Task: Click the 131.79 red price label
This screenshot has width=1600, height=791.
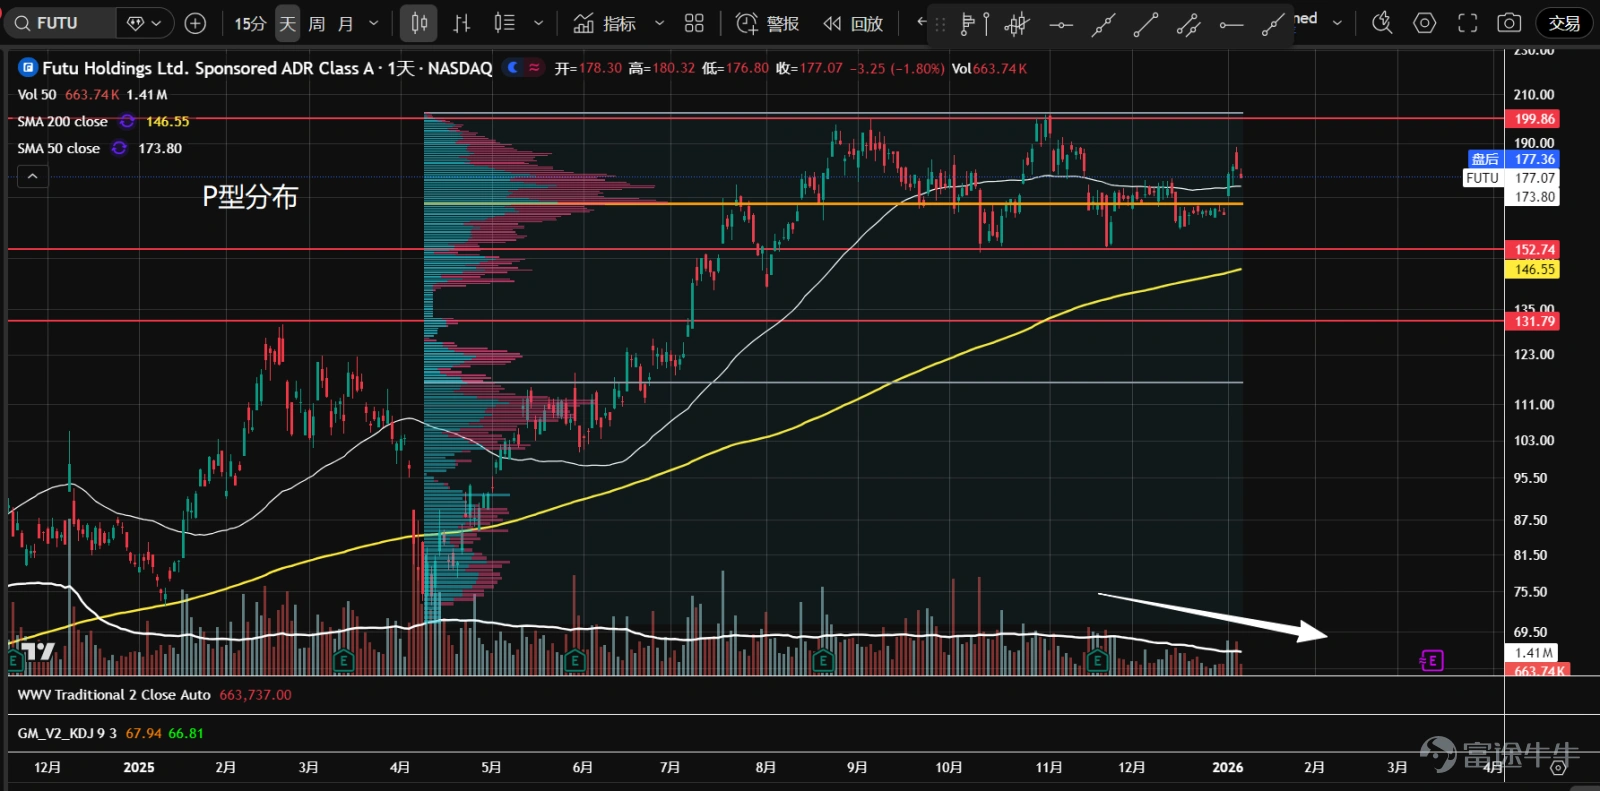Action: (1534, 321)
